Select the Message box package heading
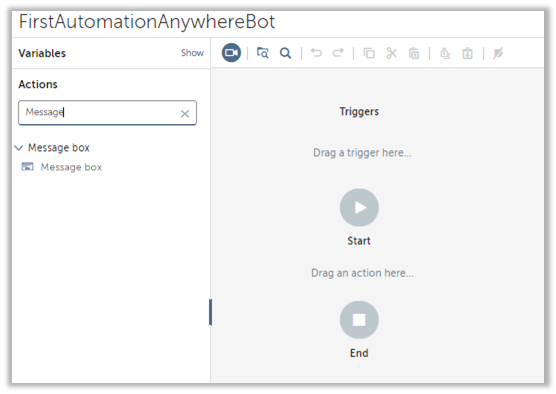 [x=59, y=148]
